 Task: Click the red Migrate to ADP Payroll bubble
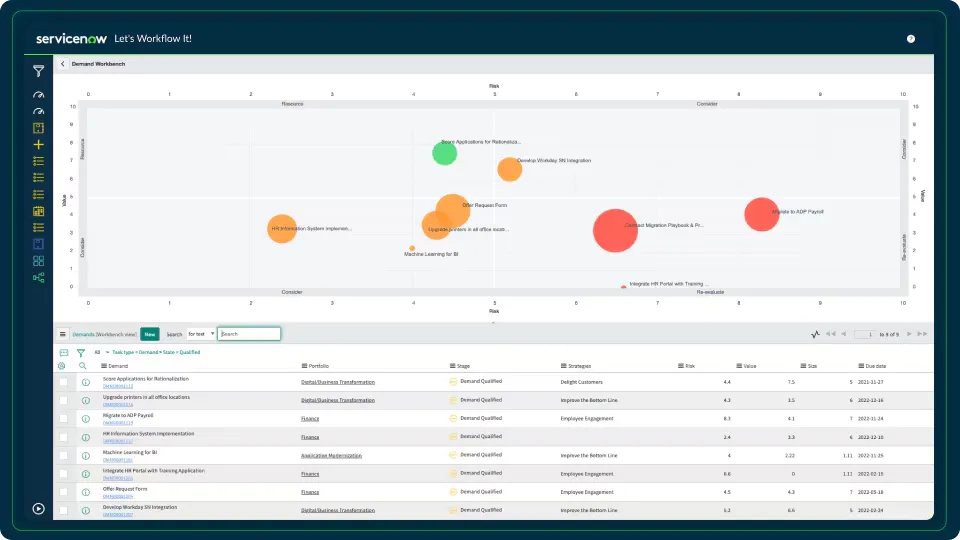(761, 214)
